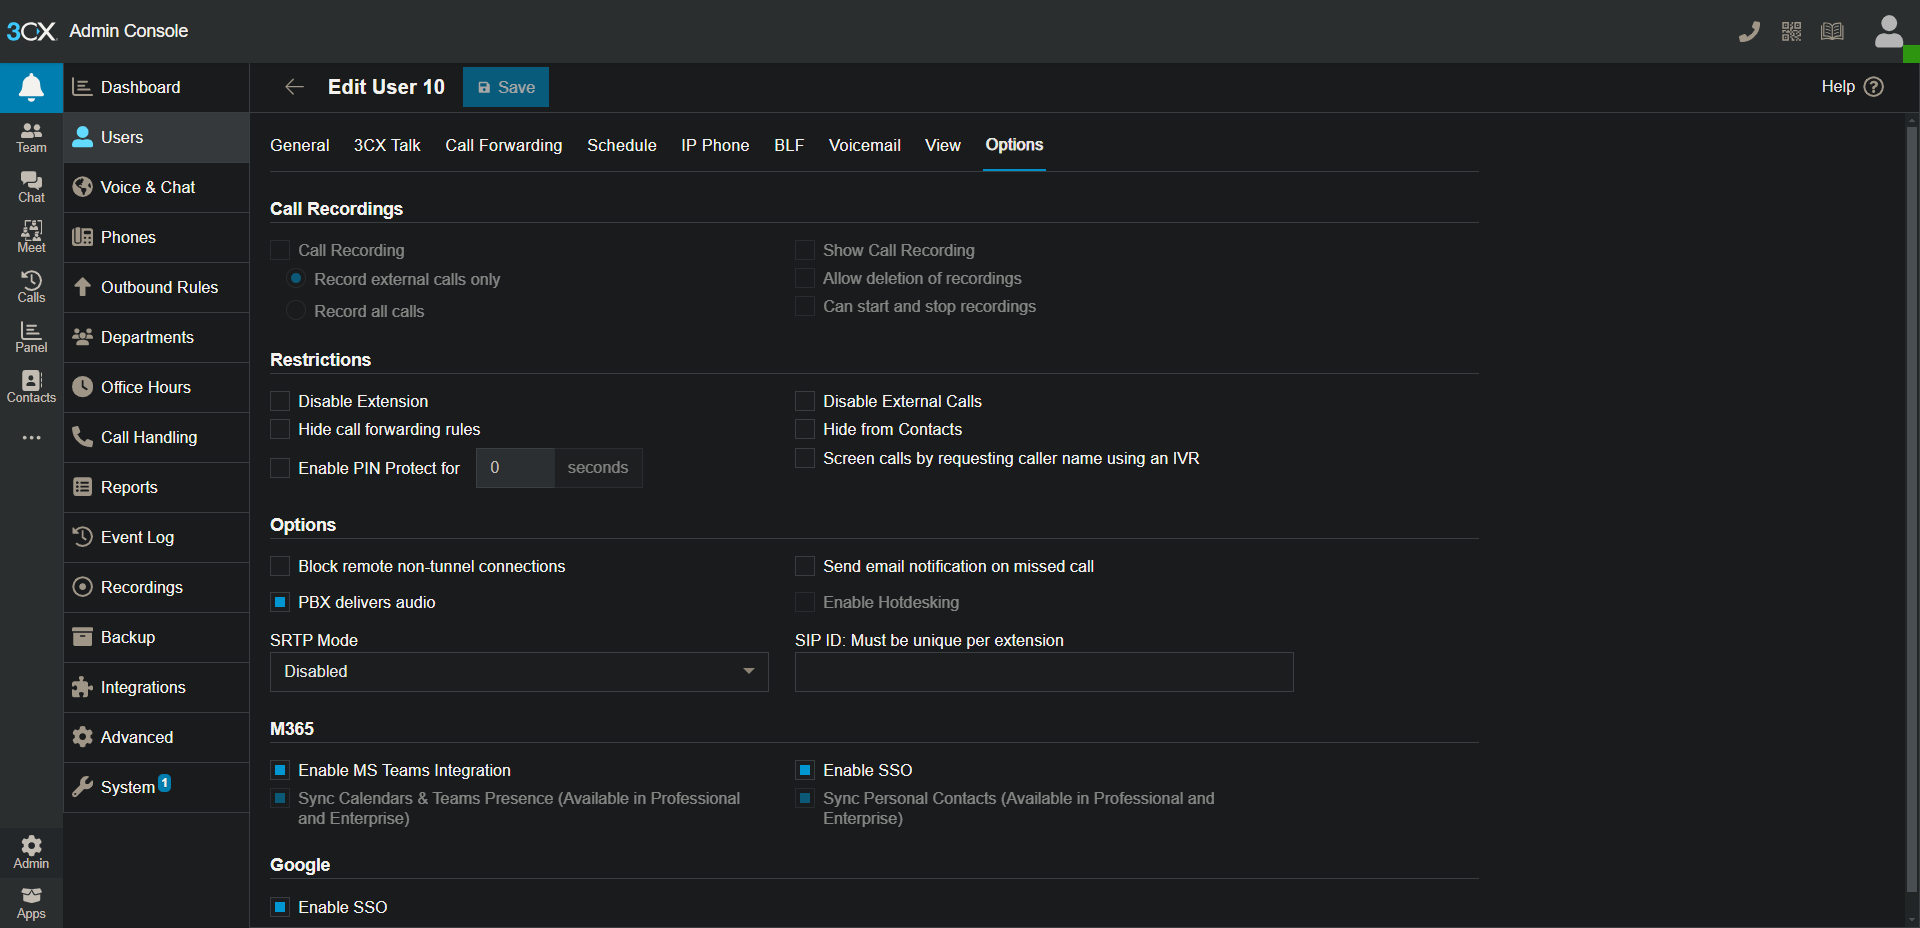
Task: Open Recordings in the sidebar menu
Action: point(141,587)
